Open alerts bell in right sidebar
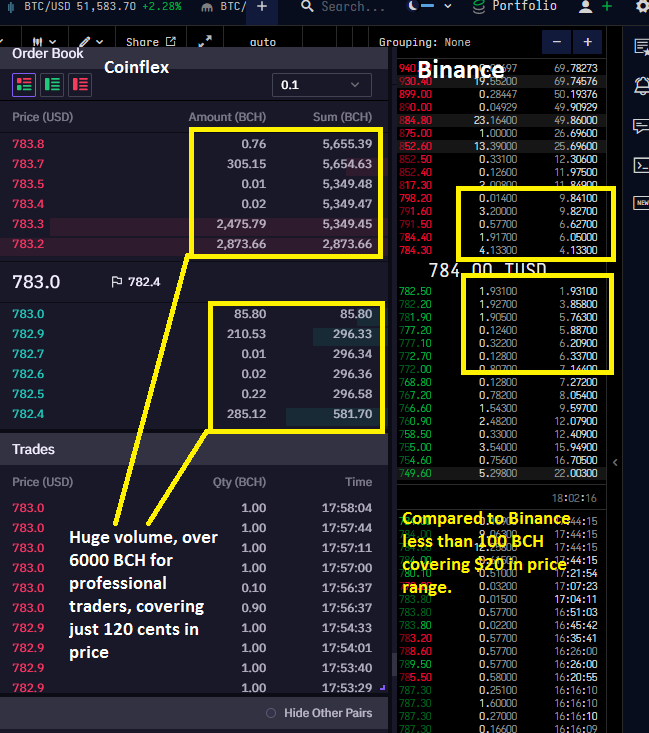This screenshot has height=733, width=649. coord(641,86)
